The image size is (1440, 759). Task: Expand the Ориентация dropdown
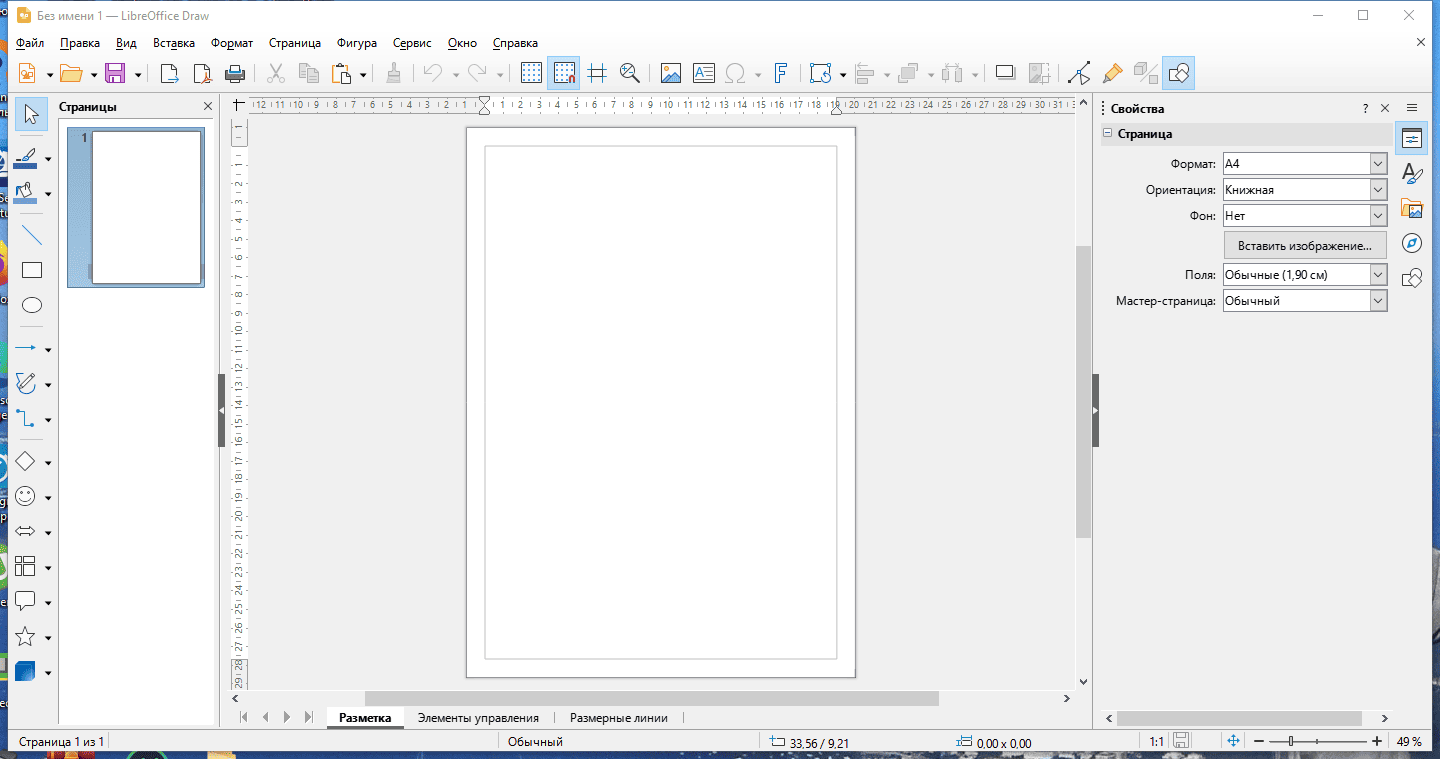(1378, 190)
